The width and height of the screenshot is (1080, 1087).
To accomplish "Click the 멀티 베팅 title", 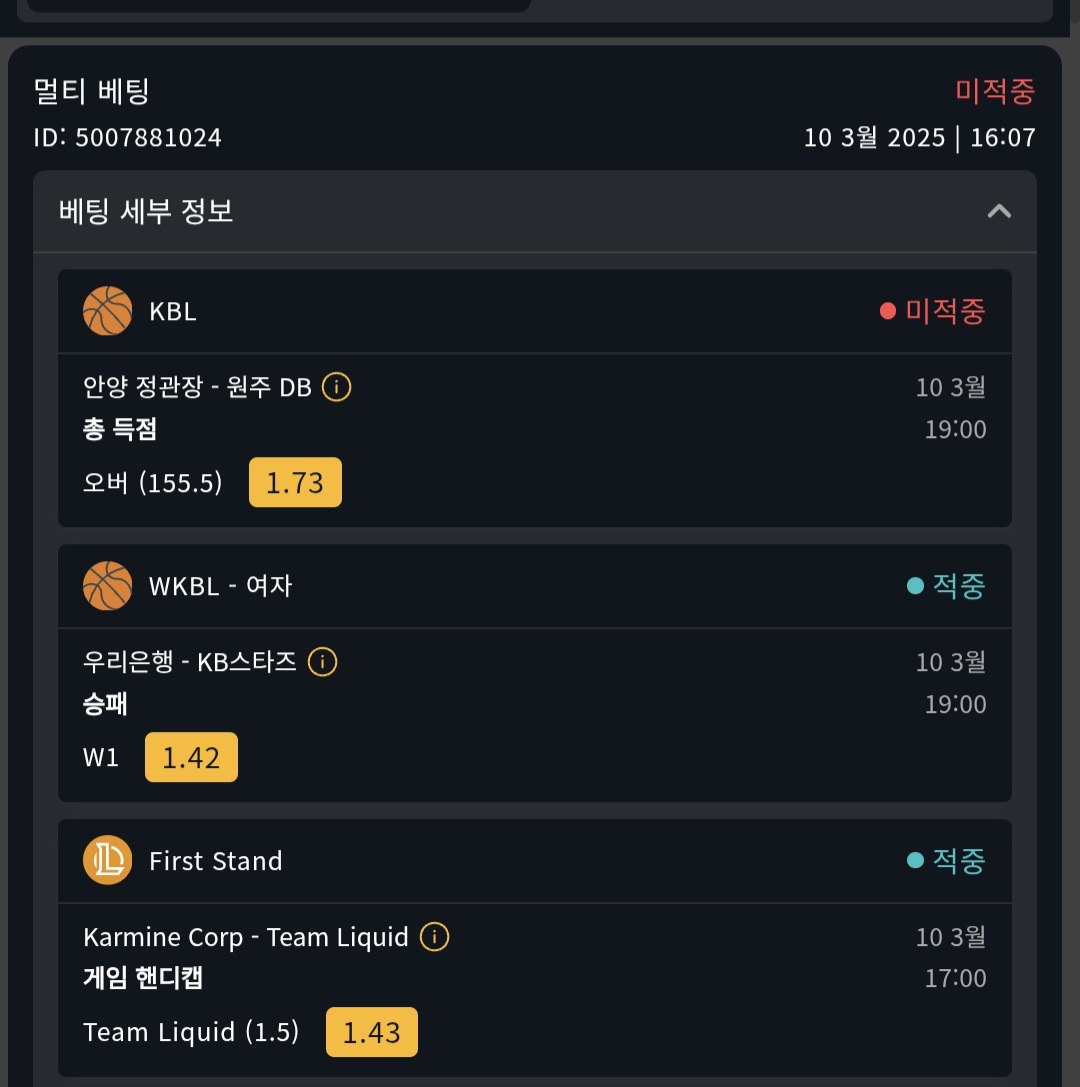I will pyautogui.click(x=92, y=92).
